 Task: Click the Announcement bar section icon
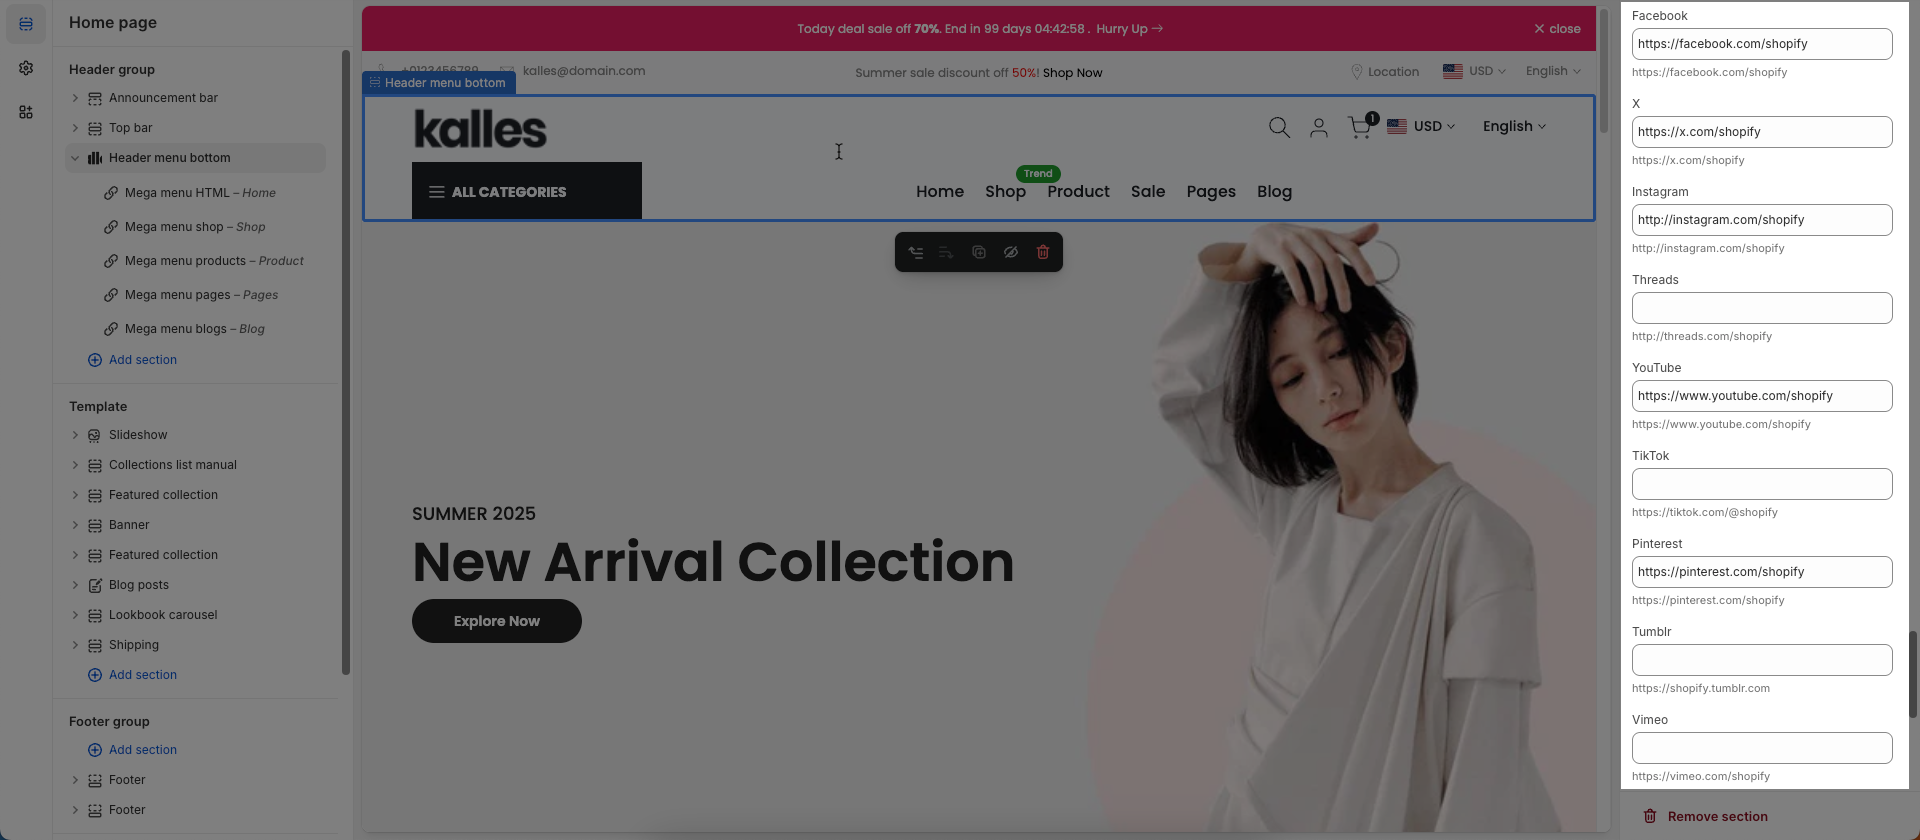click(x=94, y=98)
